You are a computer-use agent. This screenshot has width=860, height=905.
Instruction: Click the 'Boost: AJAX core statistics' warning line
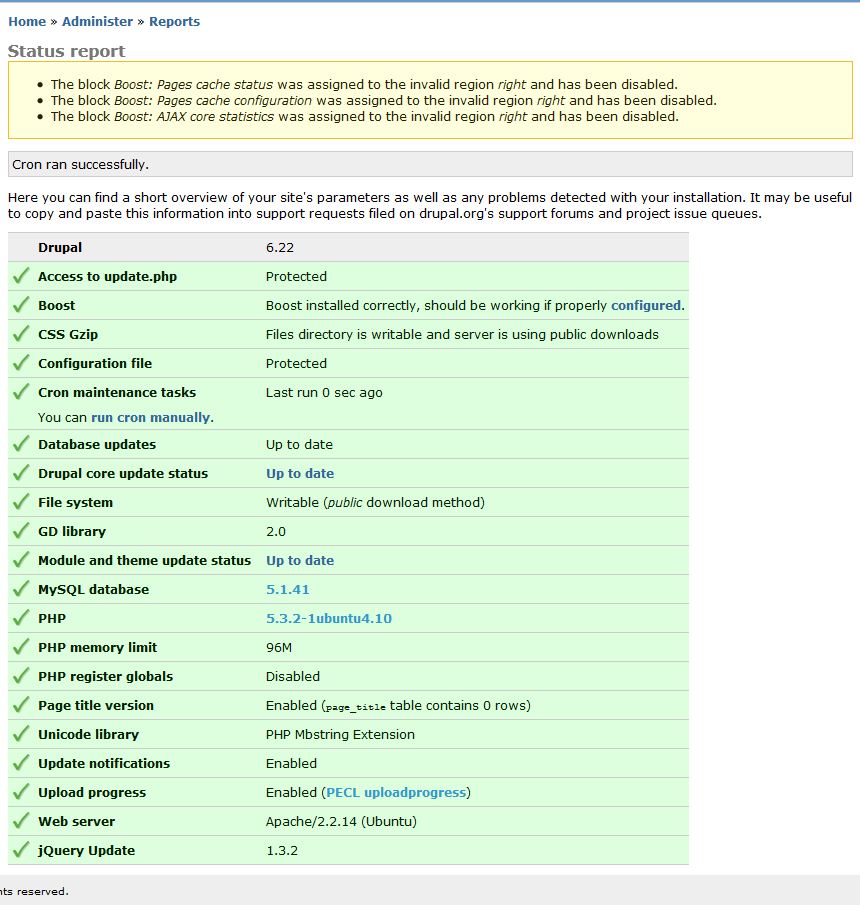pyautogui.click(x=365, y=117)
